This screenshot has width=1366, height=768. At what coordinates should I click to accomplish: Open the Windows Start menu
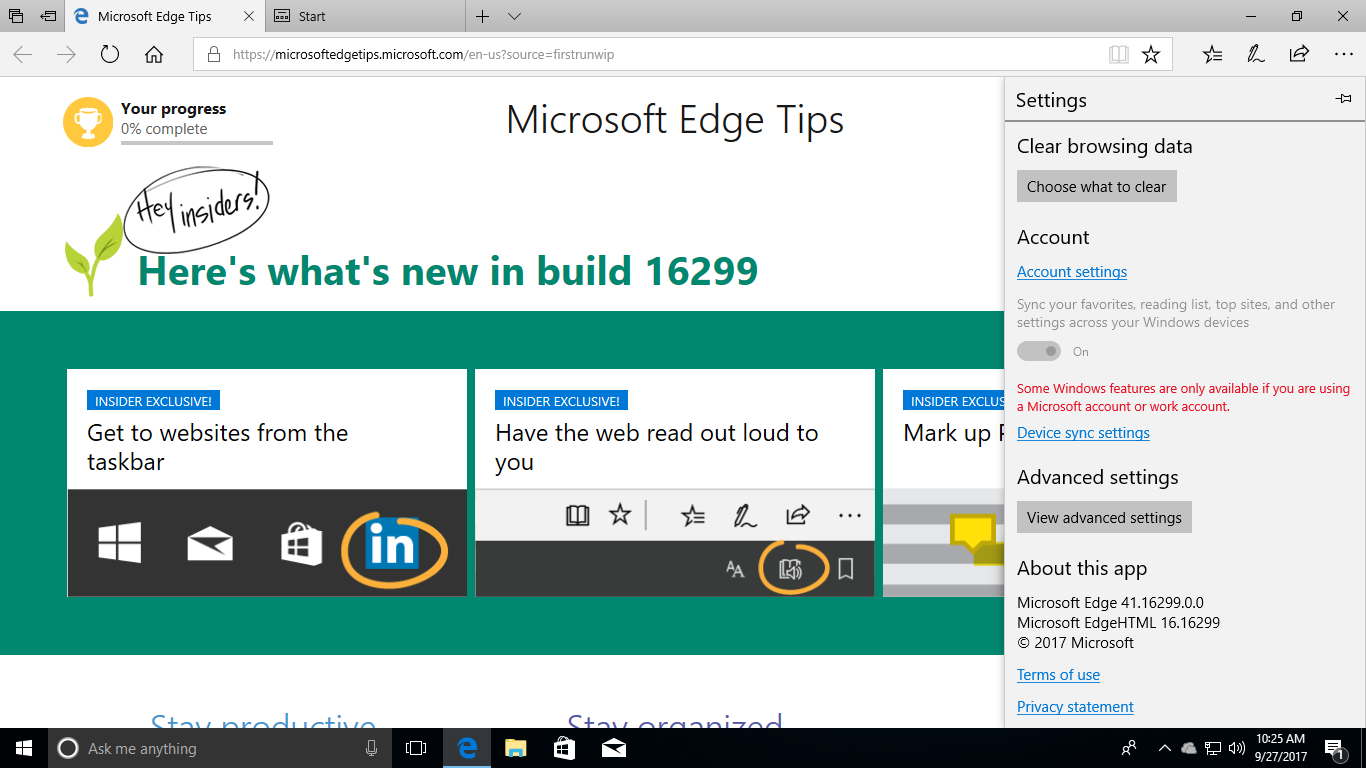pos(24,748)
